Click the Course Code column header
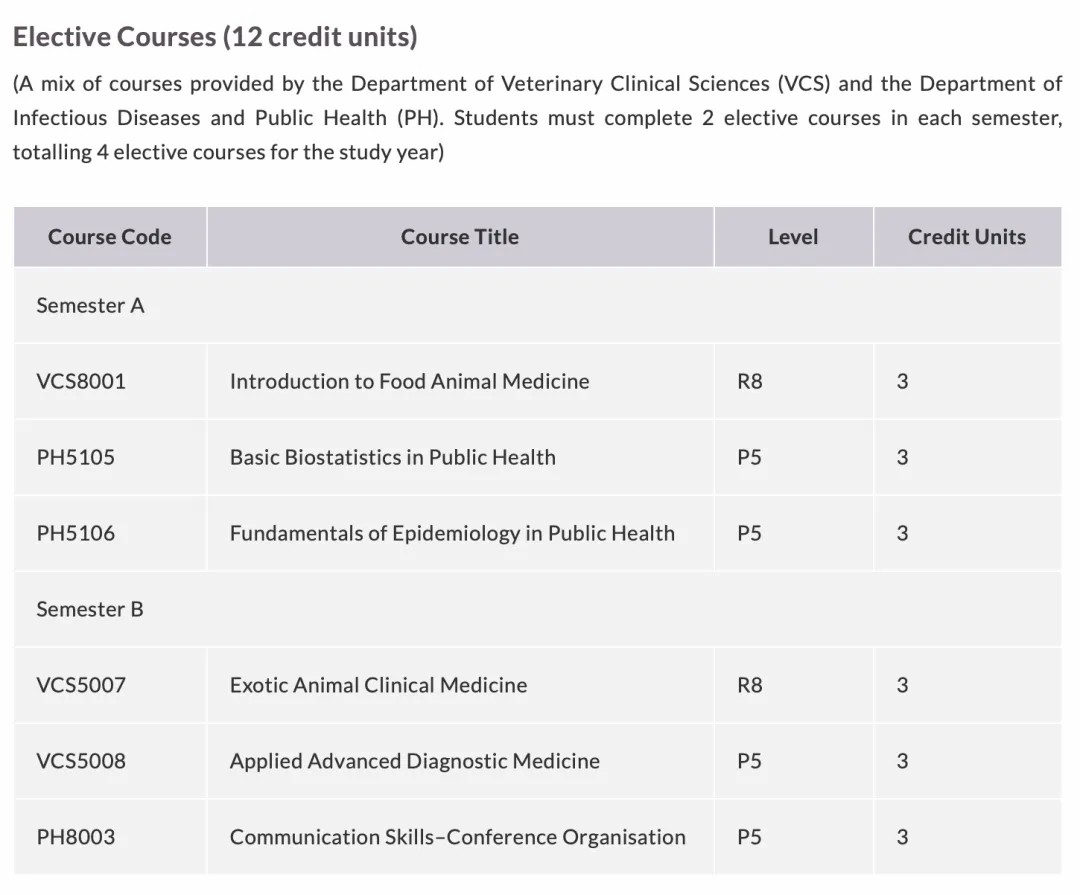 pyautogui.click(x=110, y=237)
